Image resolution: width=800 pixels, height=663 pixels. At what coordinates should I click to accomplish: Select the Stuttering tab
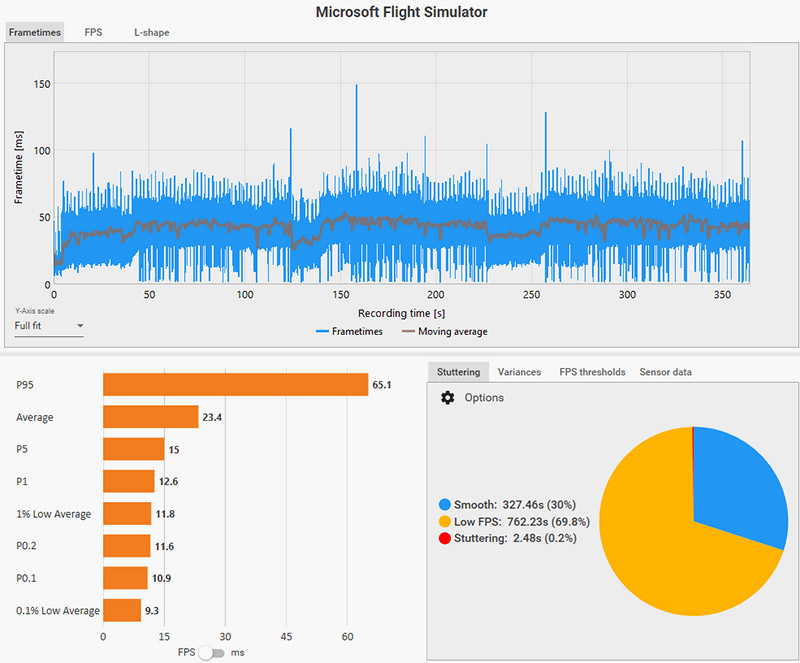click(x=458, y=372)
